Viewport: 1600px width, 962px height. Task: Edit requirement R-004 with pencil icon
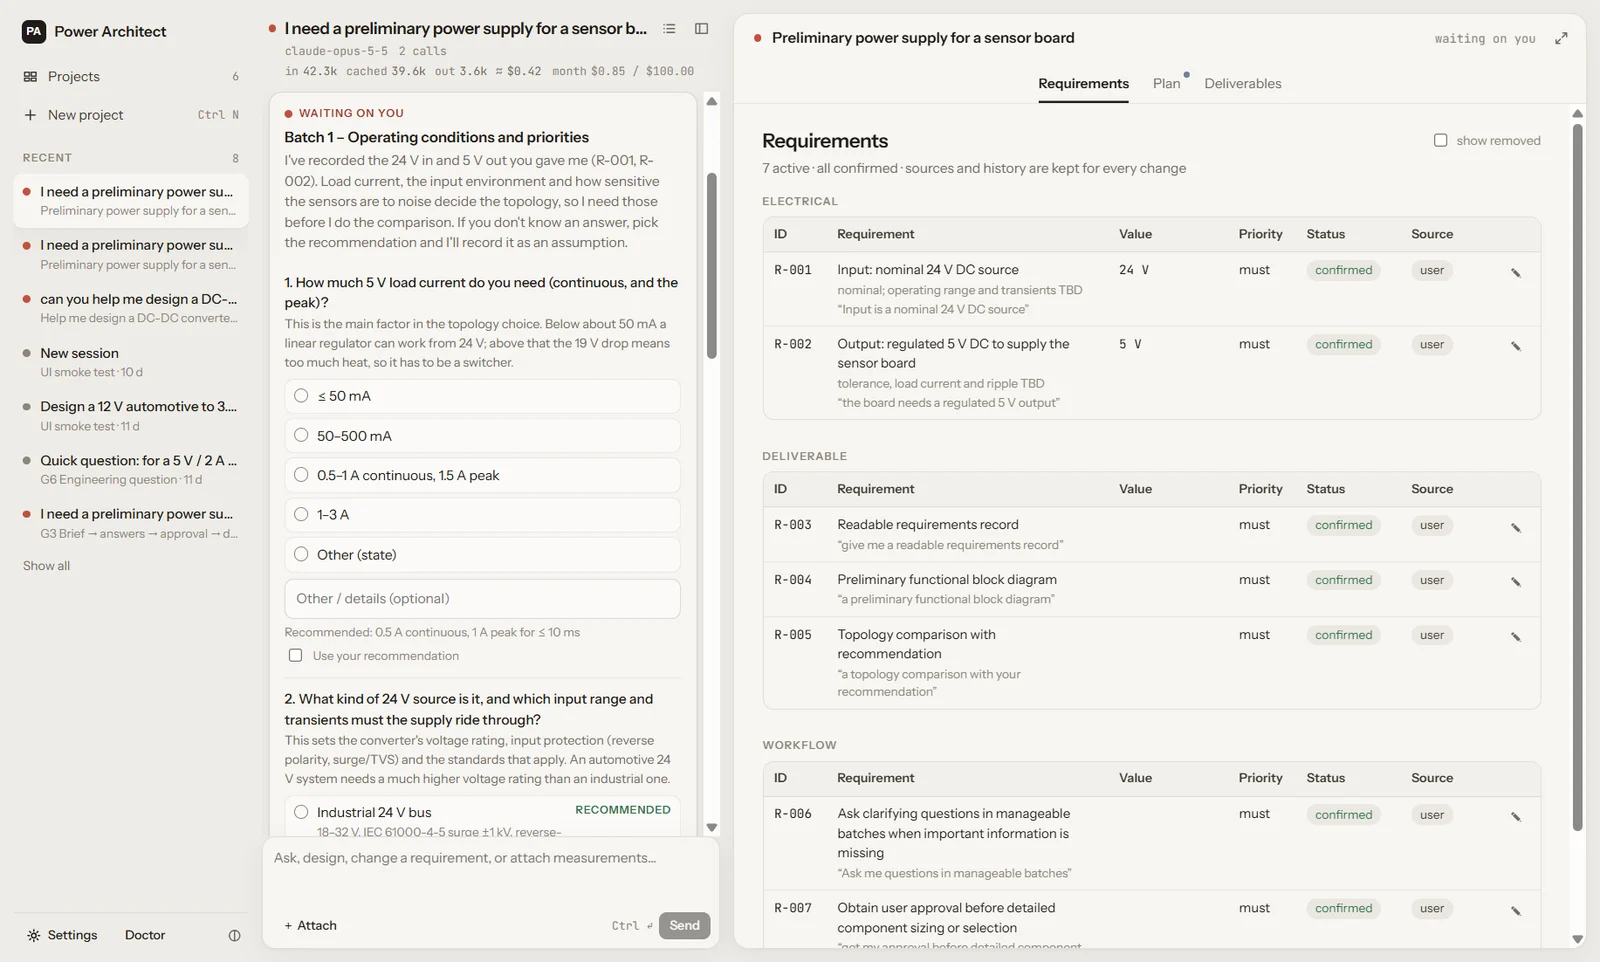1516,581
